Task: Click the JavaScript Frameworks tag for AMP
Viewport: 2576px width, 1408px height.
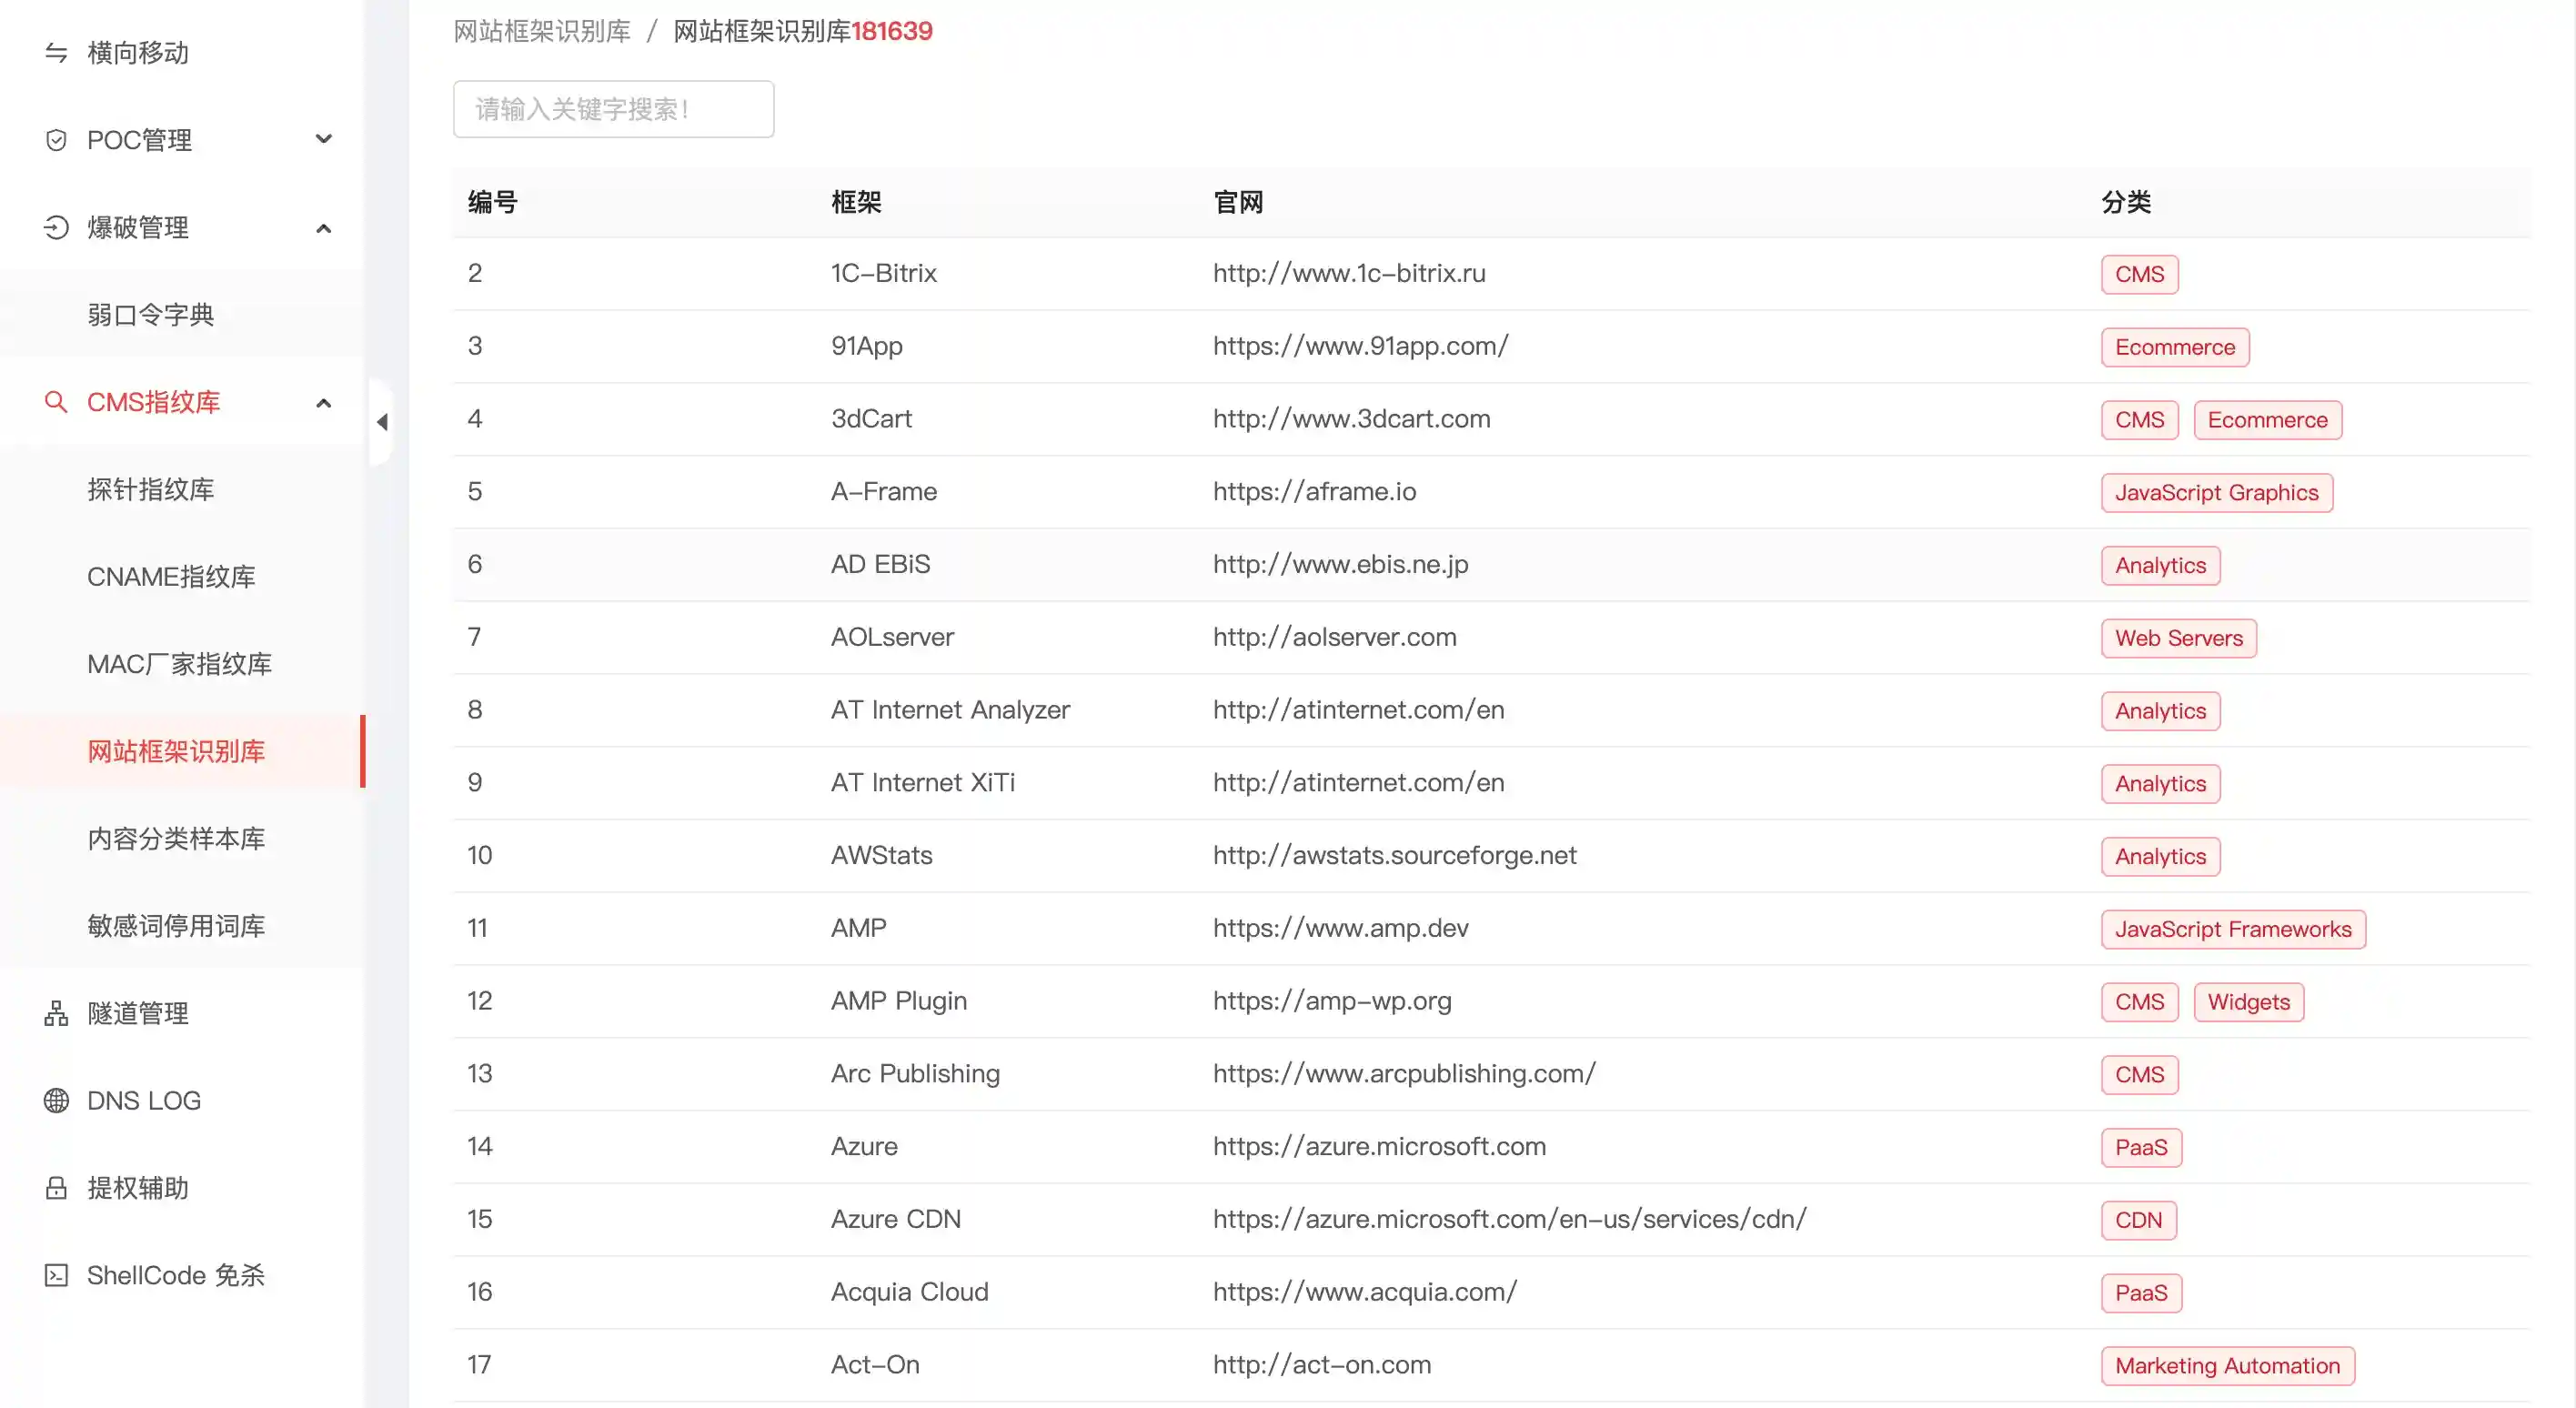Action: click(x=2232, y=929)
